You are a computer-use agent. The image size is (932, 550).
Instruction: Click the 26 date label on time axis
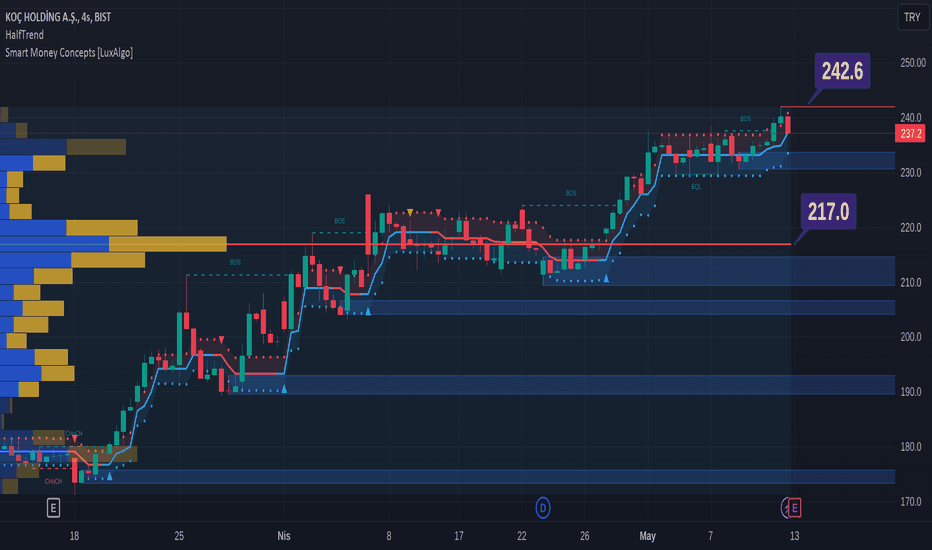584,536
